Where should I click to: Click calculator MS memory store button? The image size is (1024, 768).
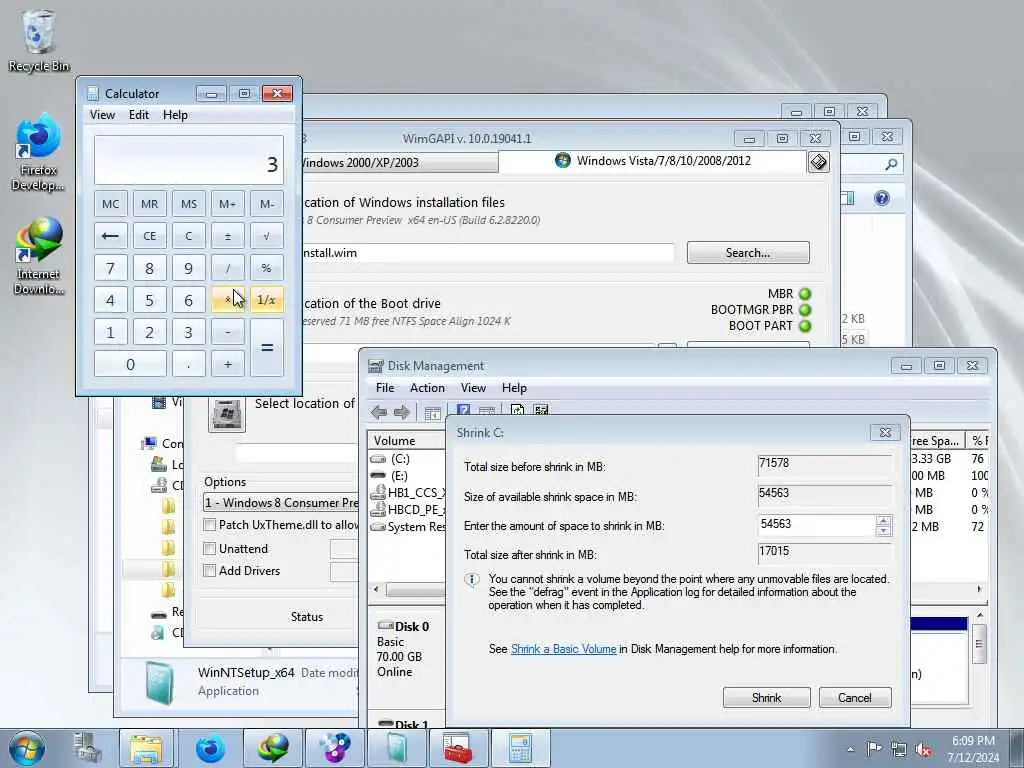[x=189, y=204]
